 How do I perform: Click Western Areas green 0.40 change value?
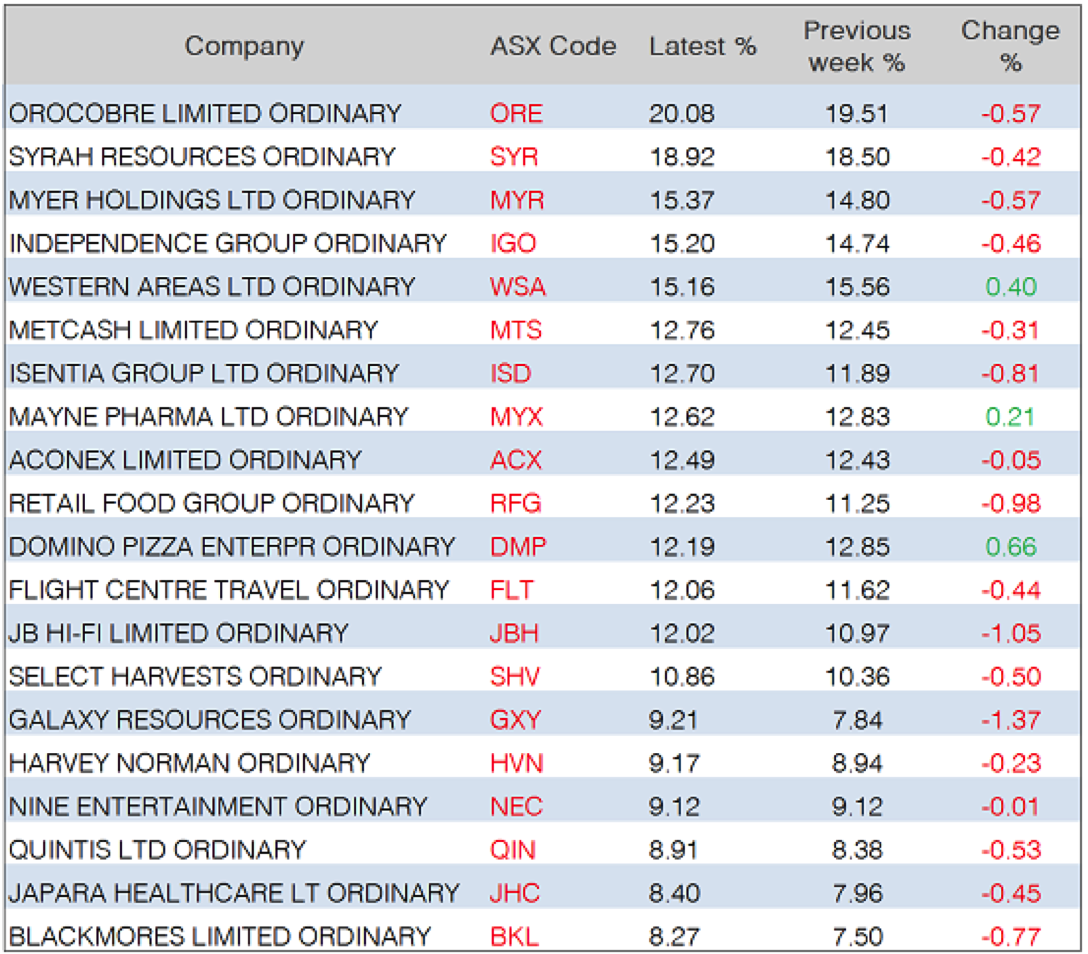1011,287
